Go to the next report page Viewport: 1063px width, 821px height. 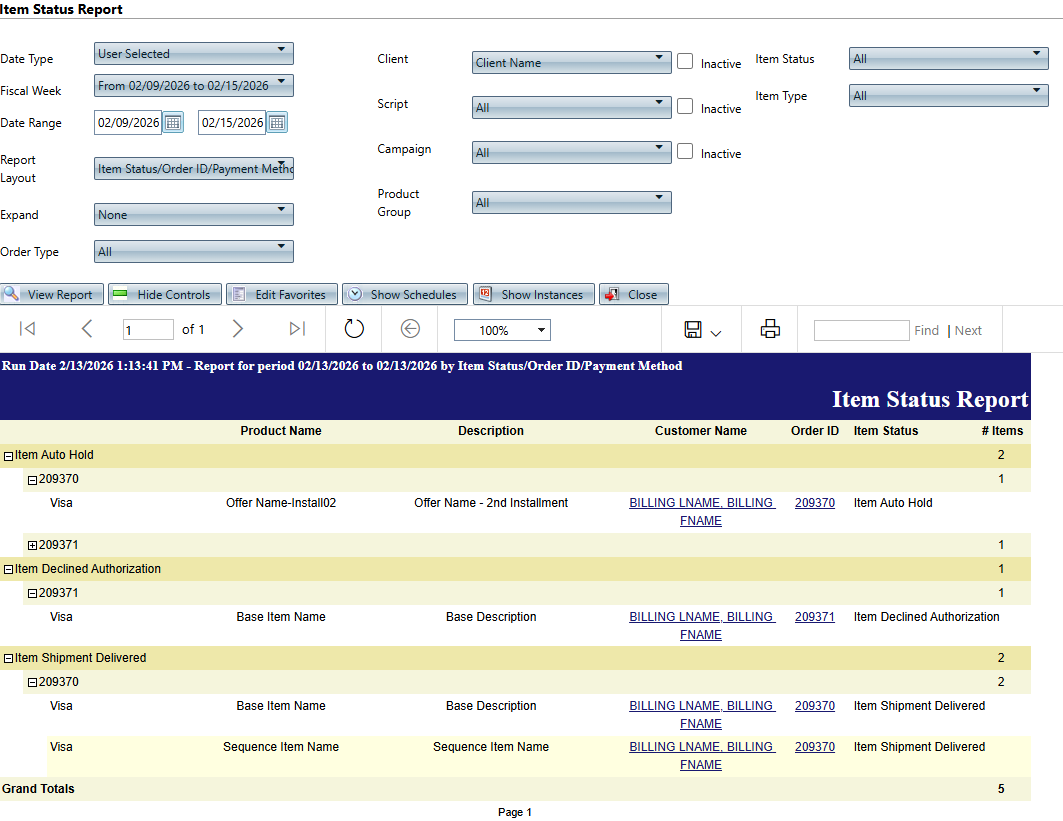coord(237,329)
